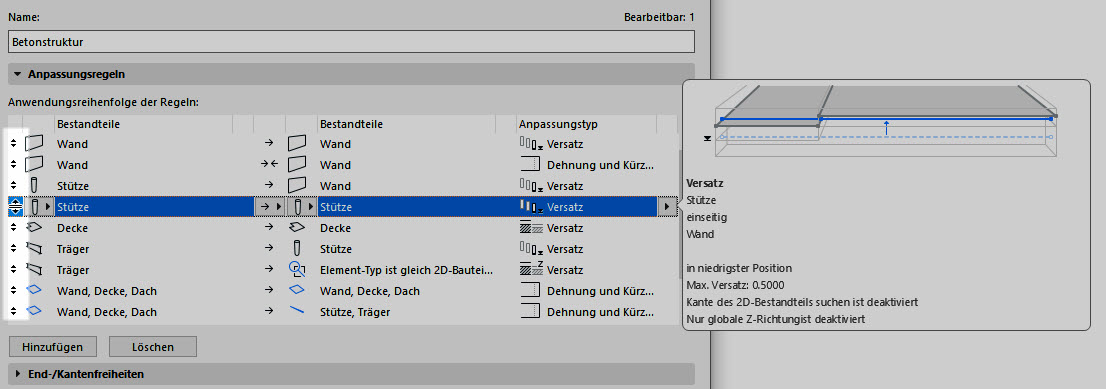The image size is (1106, 389).
Task: Click the Versatz text in the Träger → Stütze row
Action: tap(565, 249)
